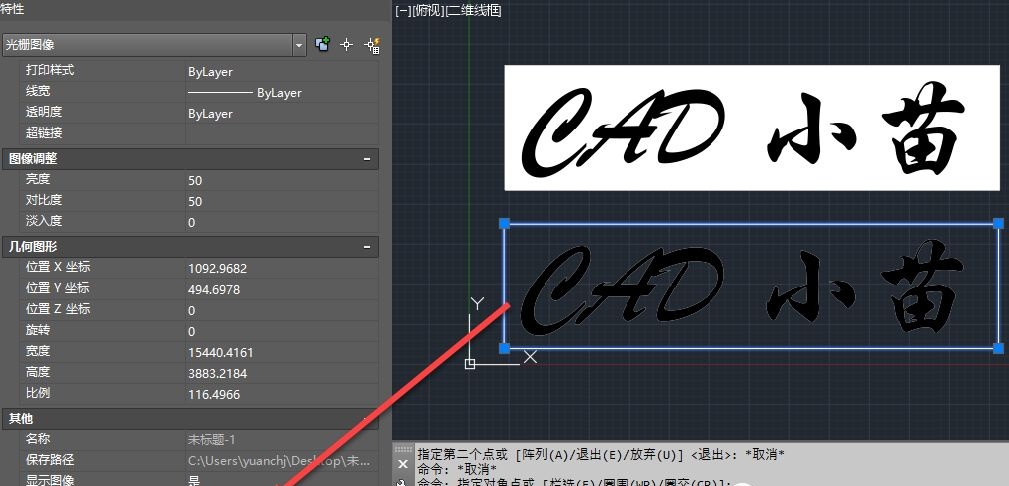Click the 亮度 brightness value field
1009x486 pixels.
coord(280,180)
